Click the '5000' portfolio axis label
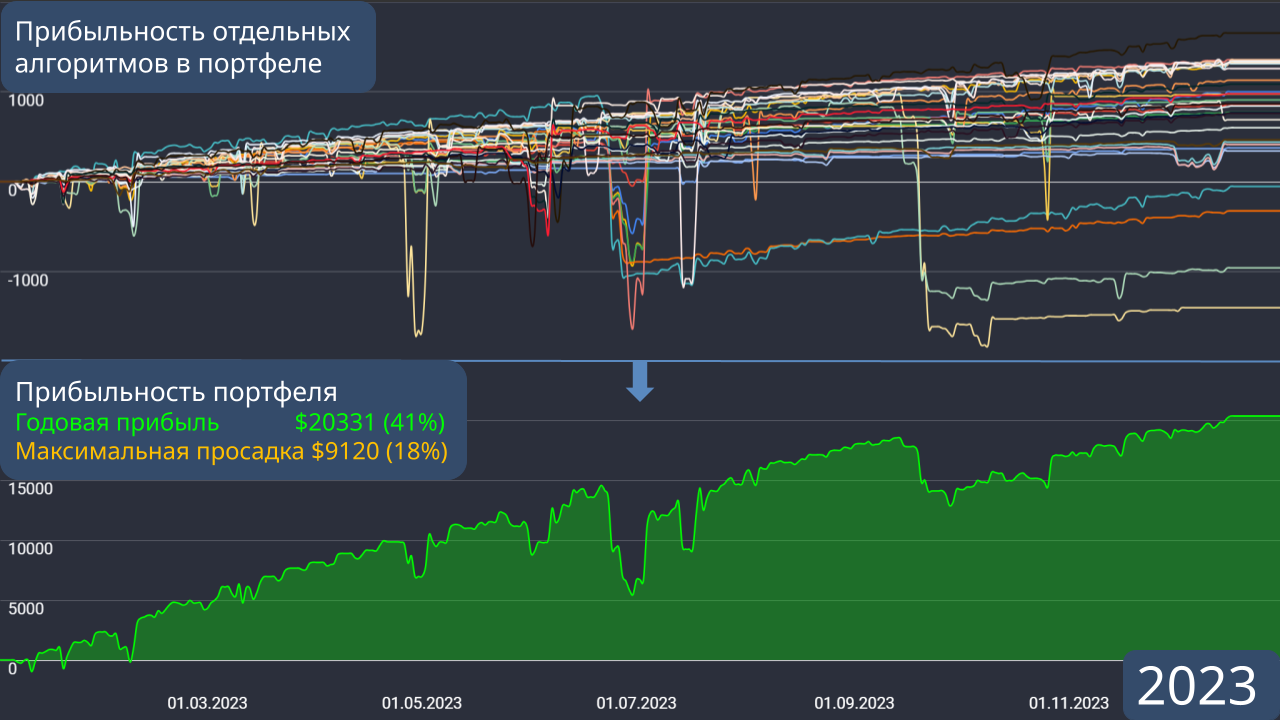Screen dimensions: 1280x720 26,609
